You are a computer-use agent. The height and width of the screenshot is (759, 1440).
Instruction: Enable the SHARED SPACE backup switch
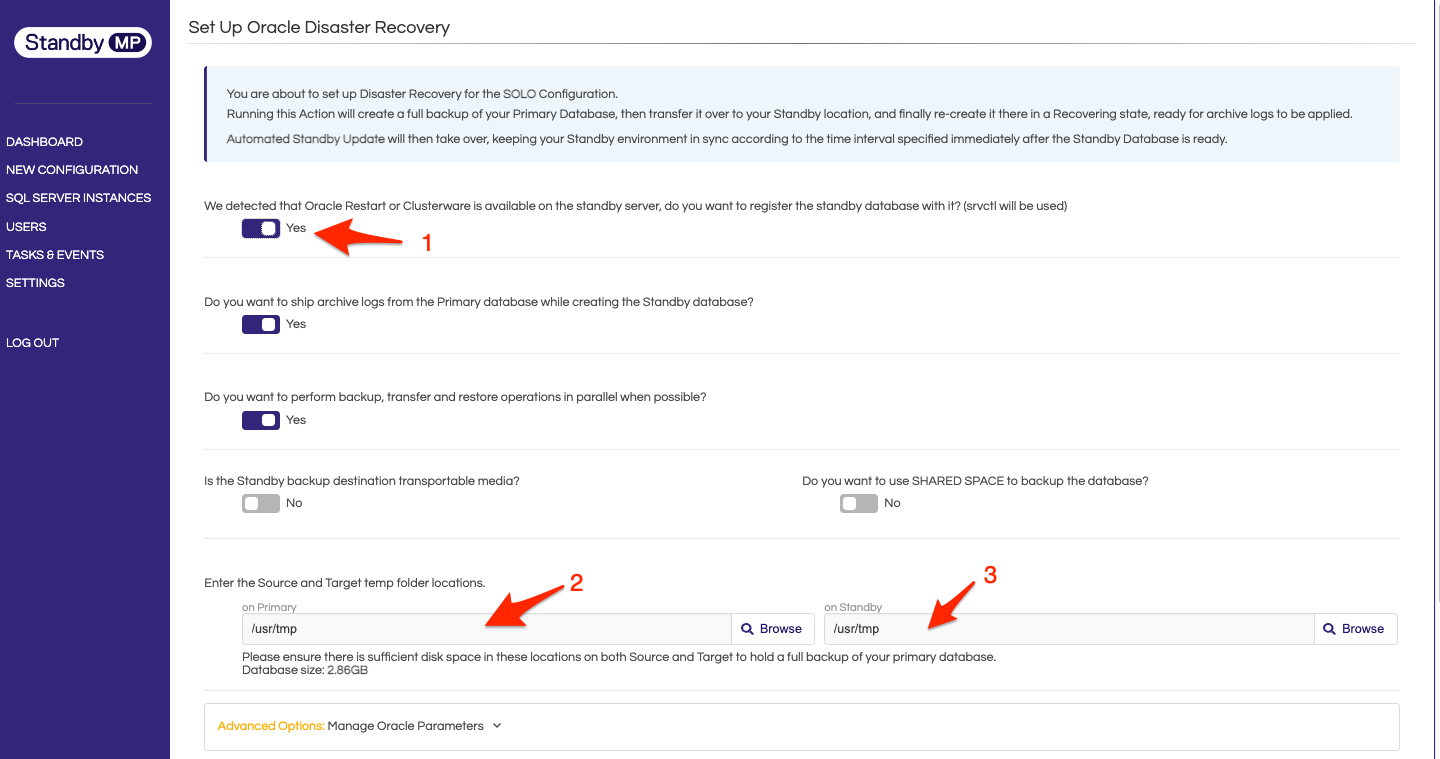pos(859,503)
